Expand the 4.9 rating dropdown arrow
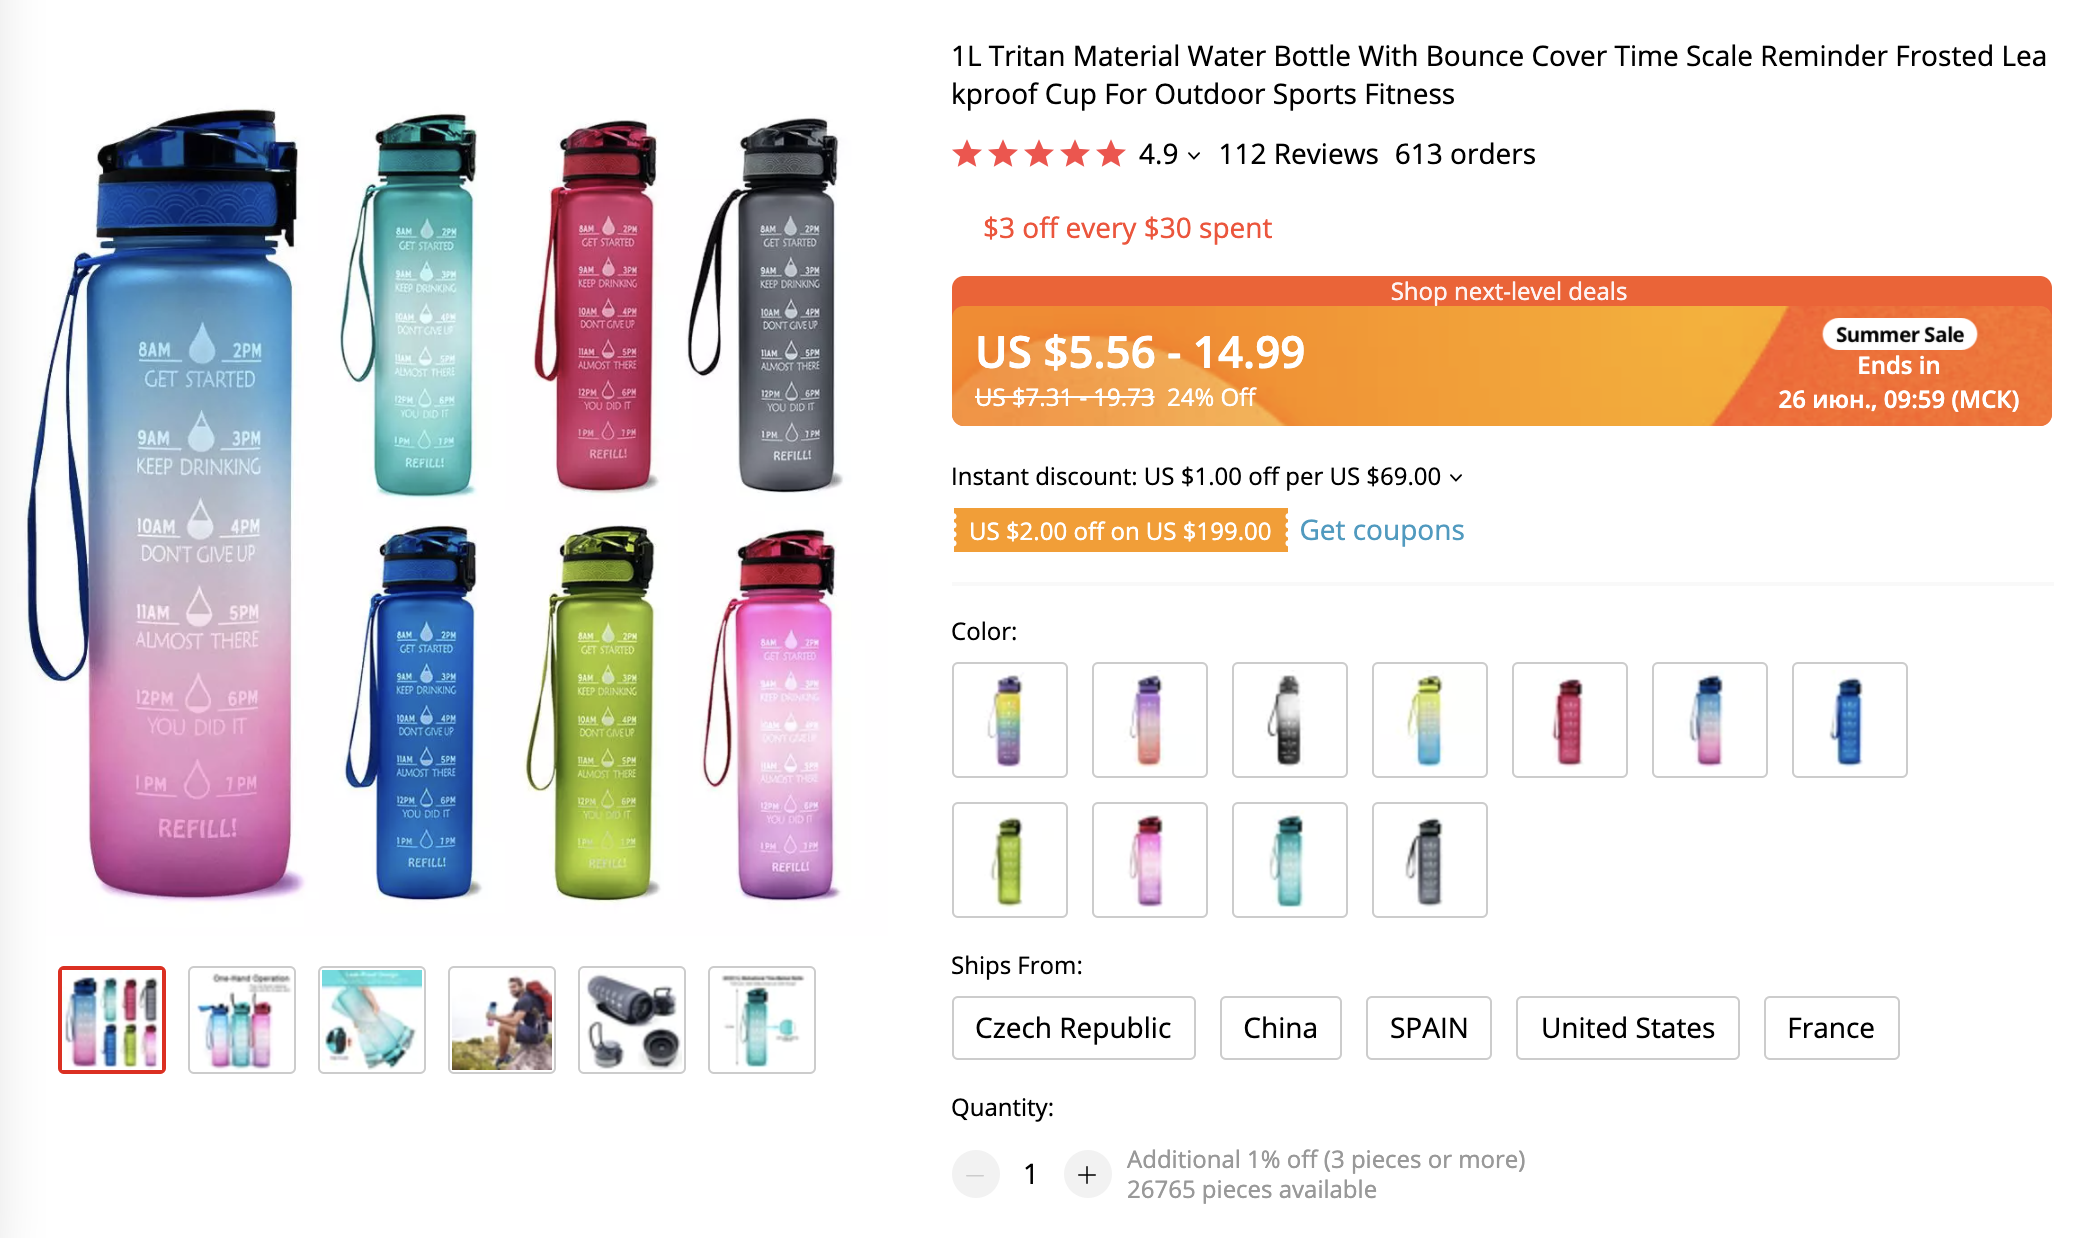 click(x=1194, y=156)
